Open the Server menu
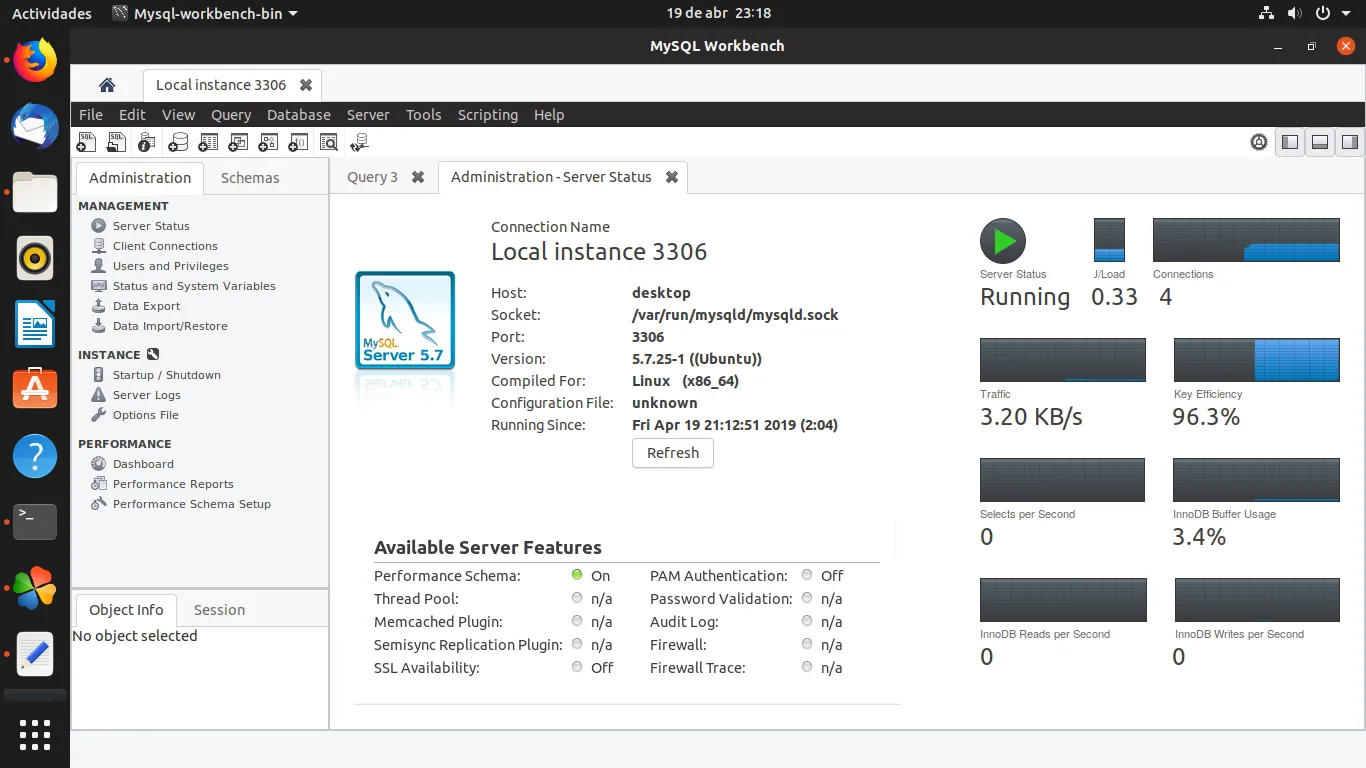 tap(368, 115)
